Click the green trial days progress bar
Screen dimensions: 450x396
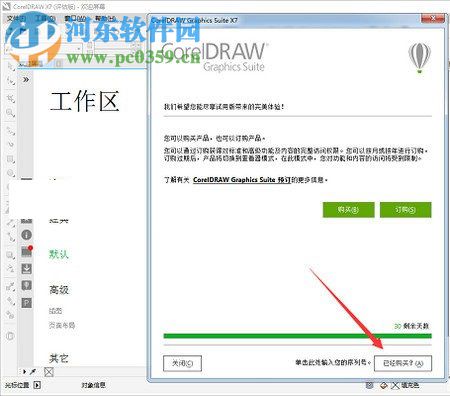point(297,336)
